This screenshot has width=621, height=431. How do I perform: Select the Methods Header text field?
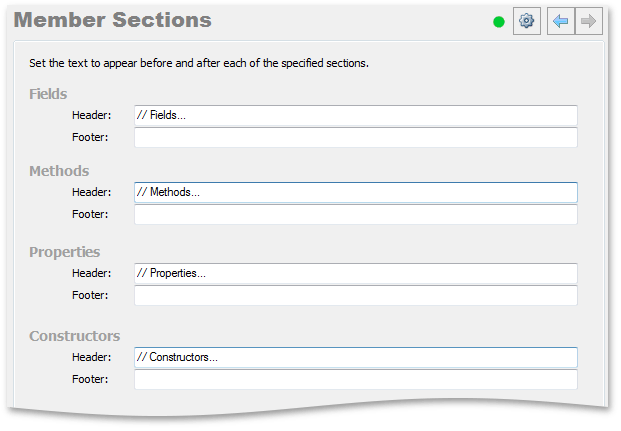click(x=356, y=192)
